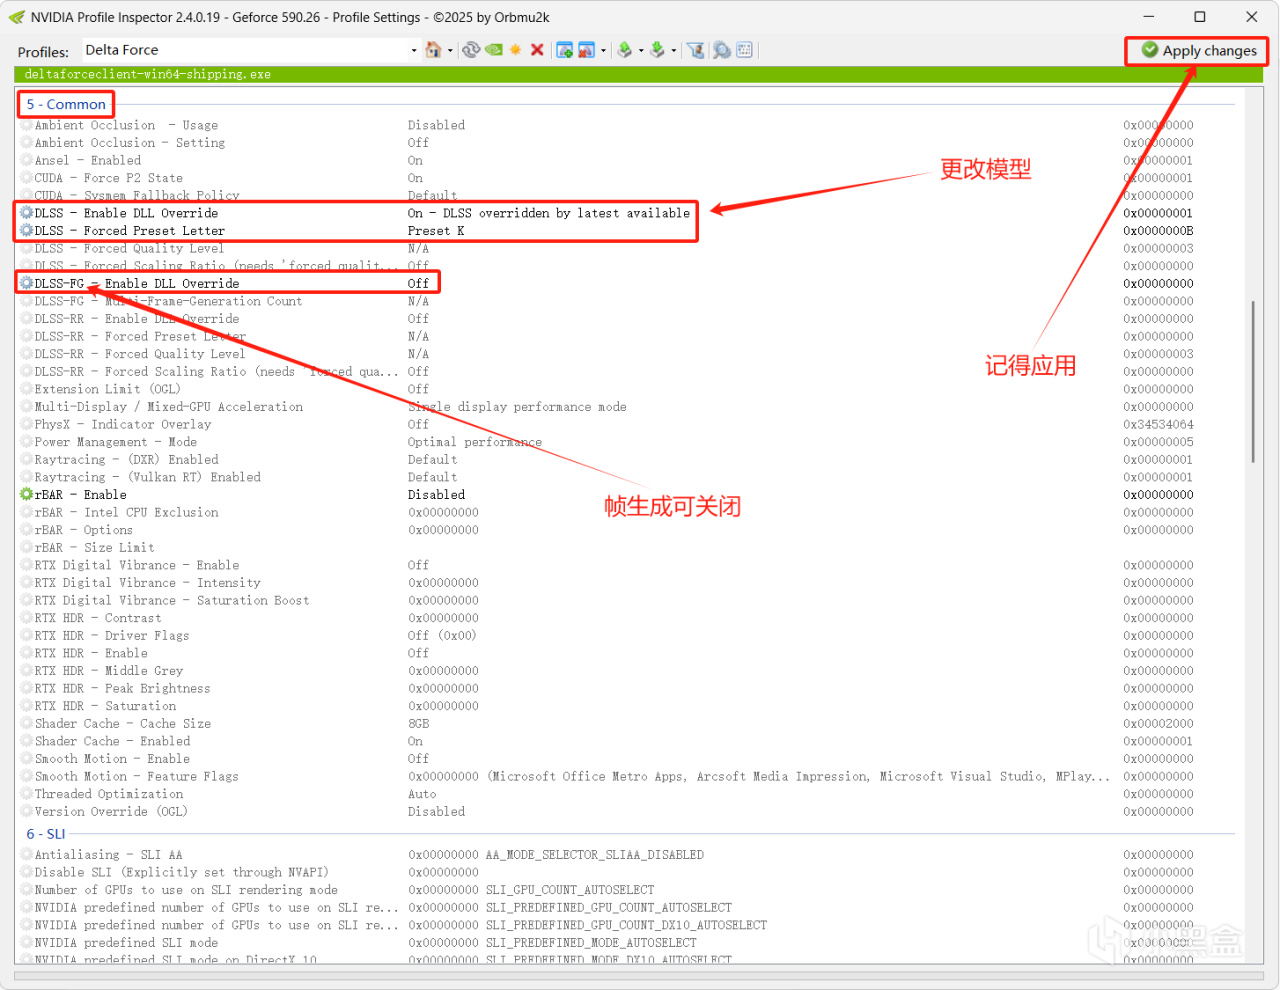This screenshot has width=1280, height=990.
Task: Click the gear beside DLSS - Forced Preset Letter
Action: coord(27,231)
